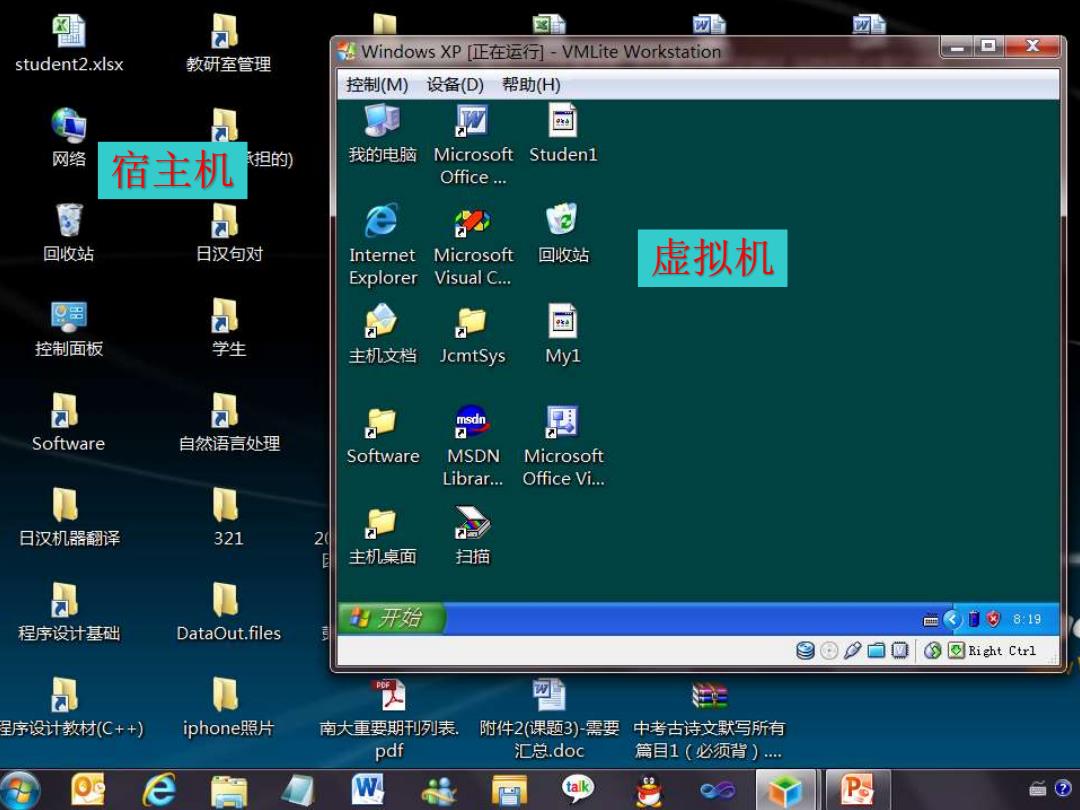Expand hidden XP tray icons with blue arrow
The height and width of the screenshot is (810, 1080).
coord(952,619)
